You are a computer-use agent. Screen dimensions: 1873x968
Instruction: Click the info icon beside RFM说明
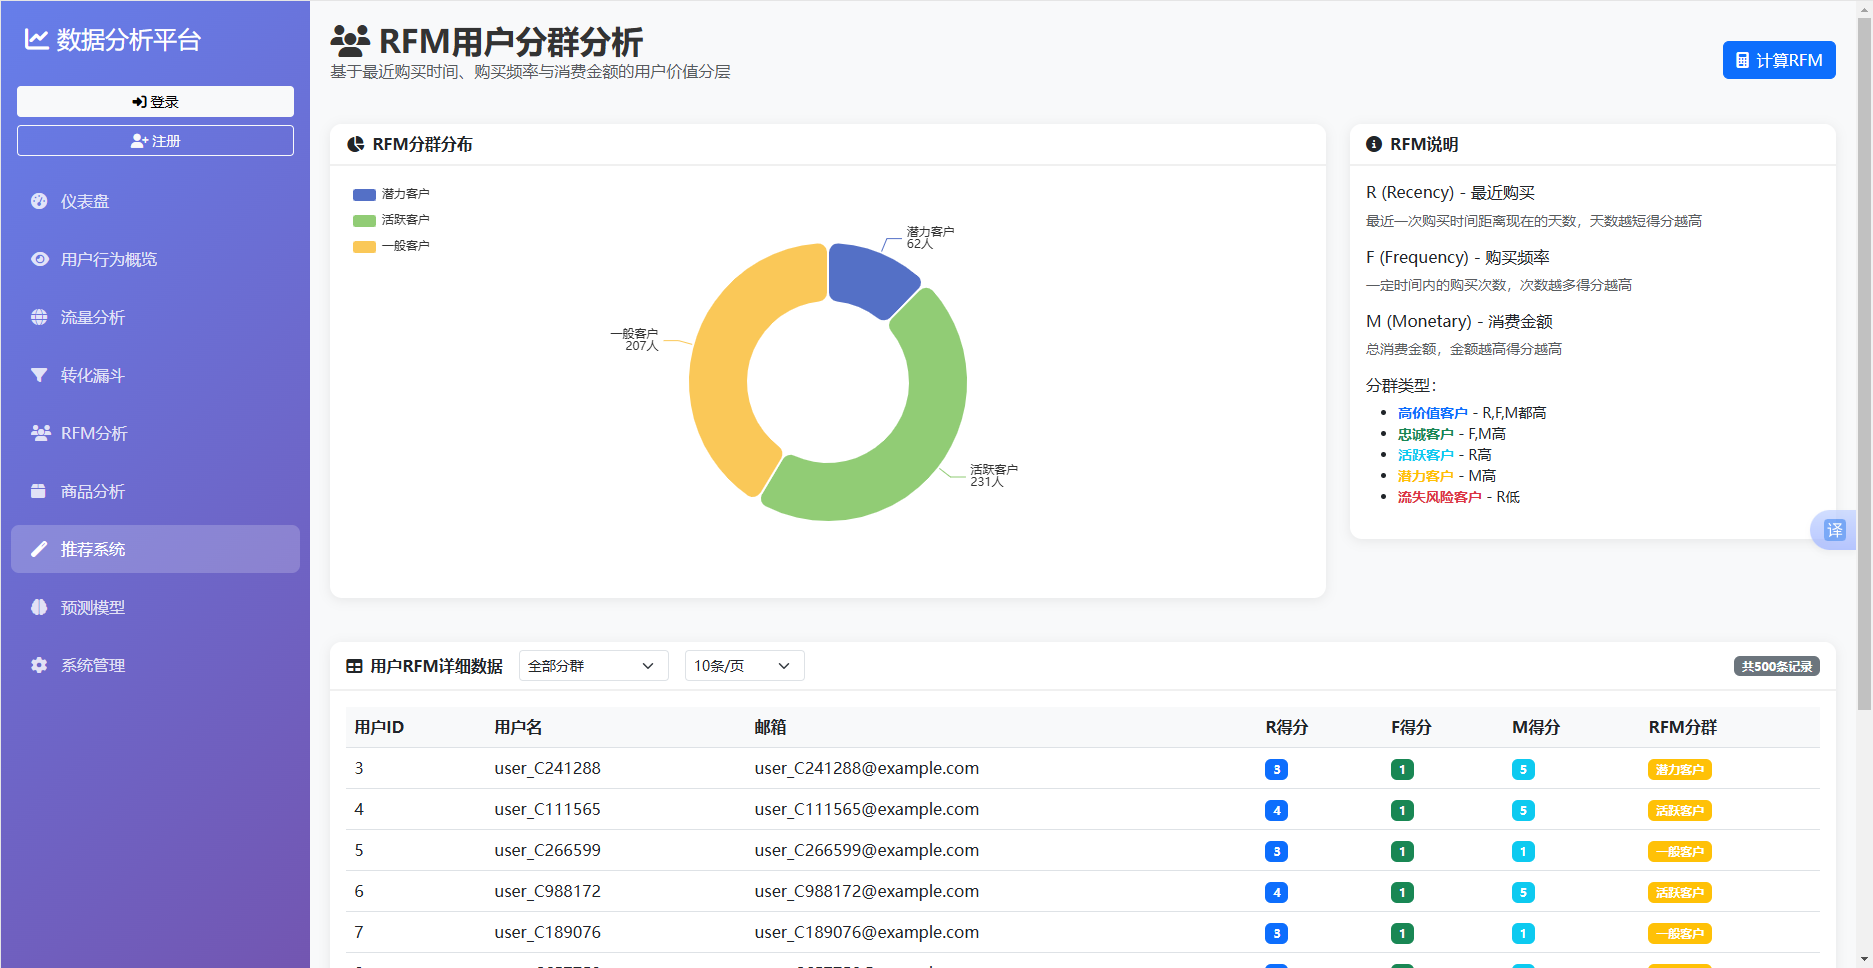[x=1374, y=144]
